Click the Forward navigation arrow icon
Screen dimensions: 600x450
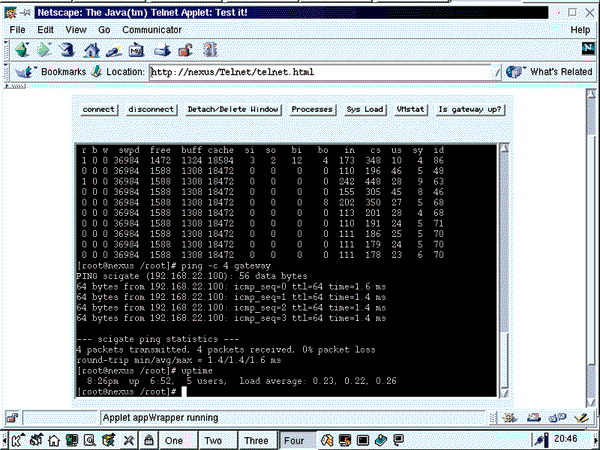[x=44, y=49]
